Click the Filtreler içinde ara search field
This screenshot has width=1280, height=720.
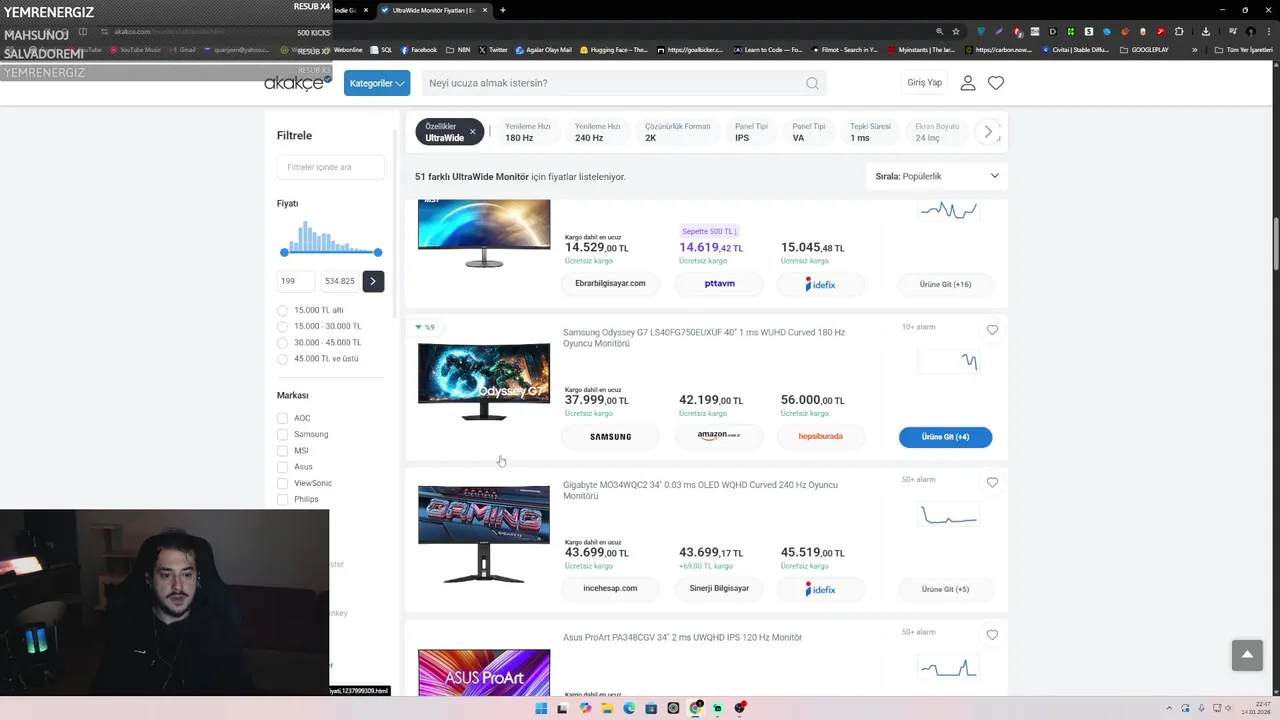pyautogui.click(x=330, y=167)
